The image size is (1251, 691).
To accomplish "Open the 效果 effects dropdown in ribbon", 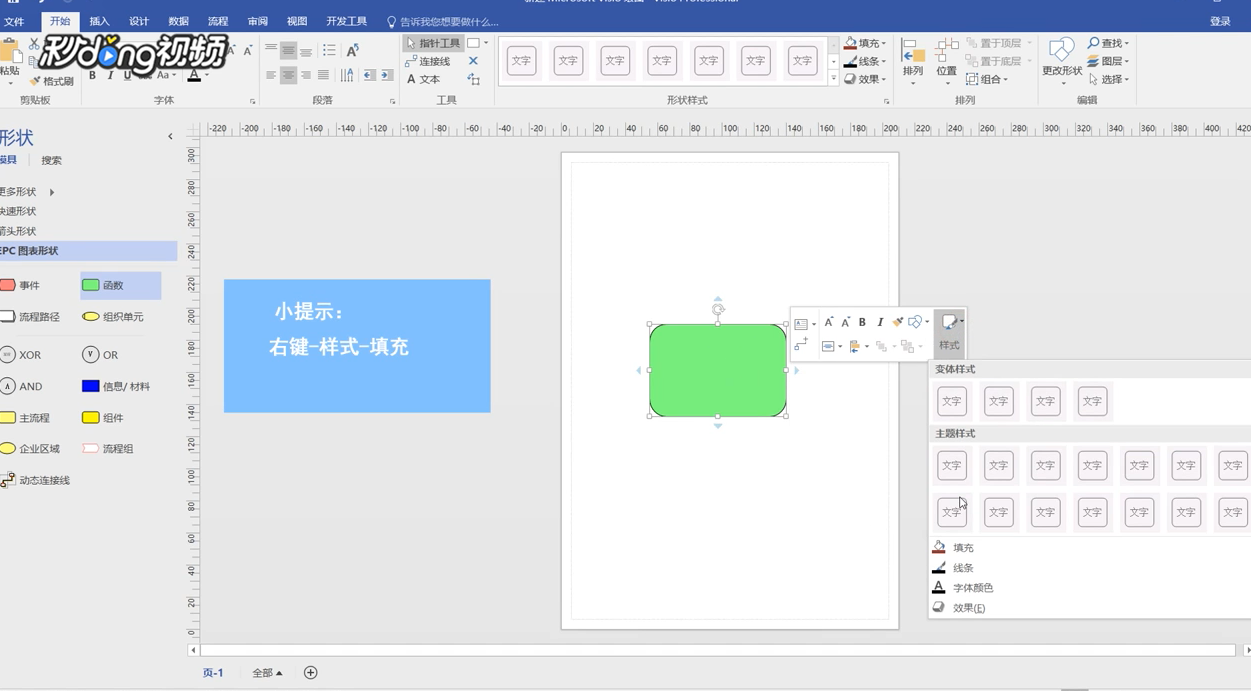I will click(x=865, y=79).
